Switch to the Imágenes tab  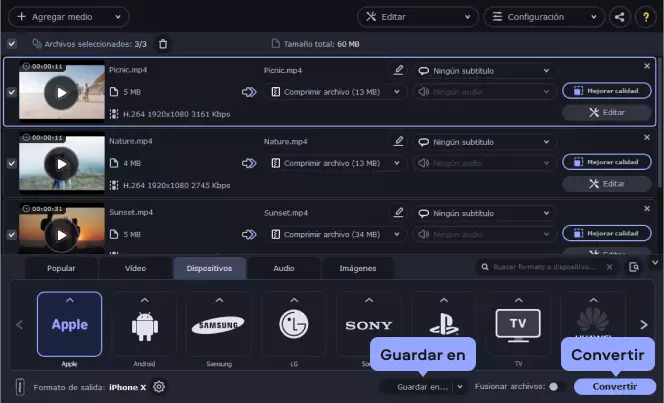[358, 268]
